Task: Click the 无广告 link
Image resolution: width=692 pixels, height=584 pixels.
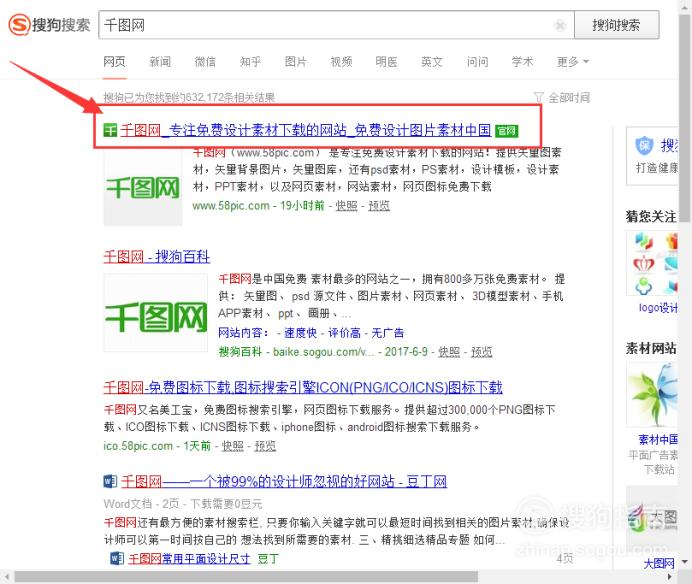Action: [387, 333]
